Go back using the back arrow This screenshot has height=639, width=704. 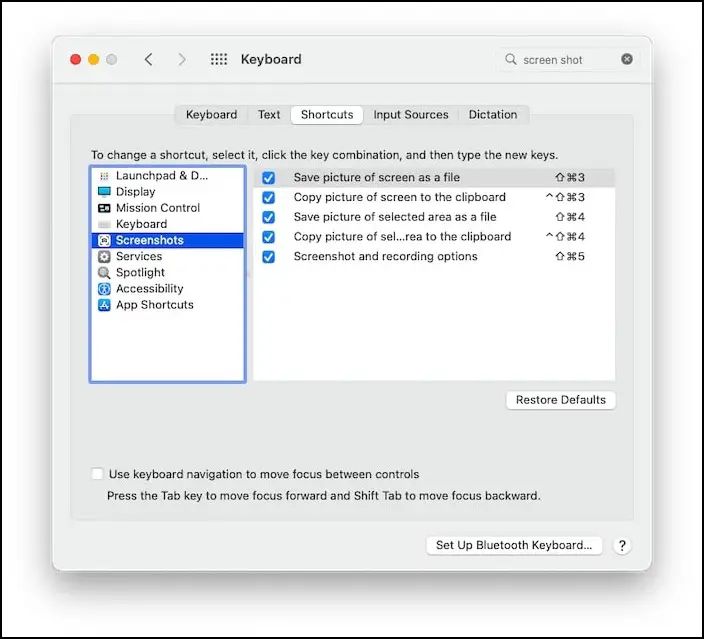coord(149,60)
